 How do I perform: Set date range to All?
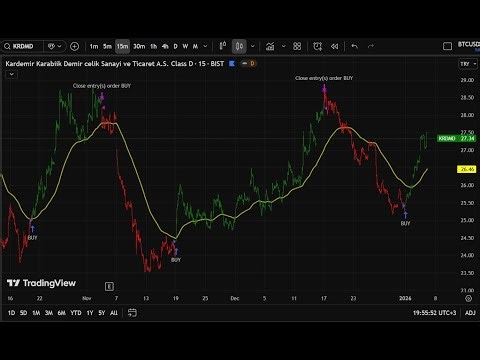click(114, 313)
